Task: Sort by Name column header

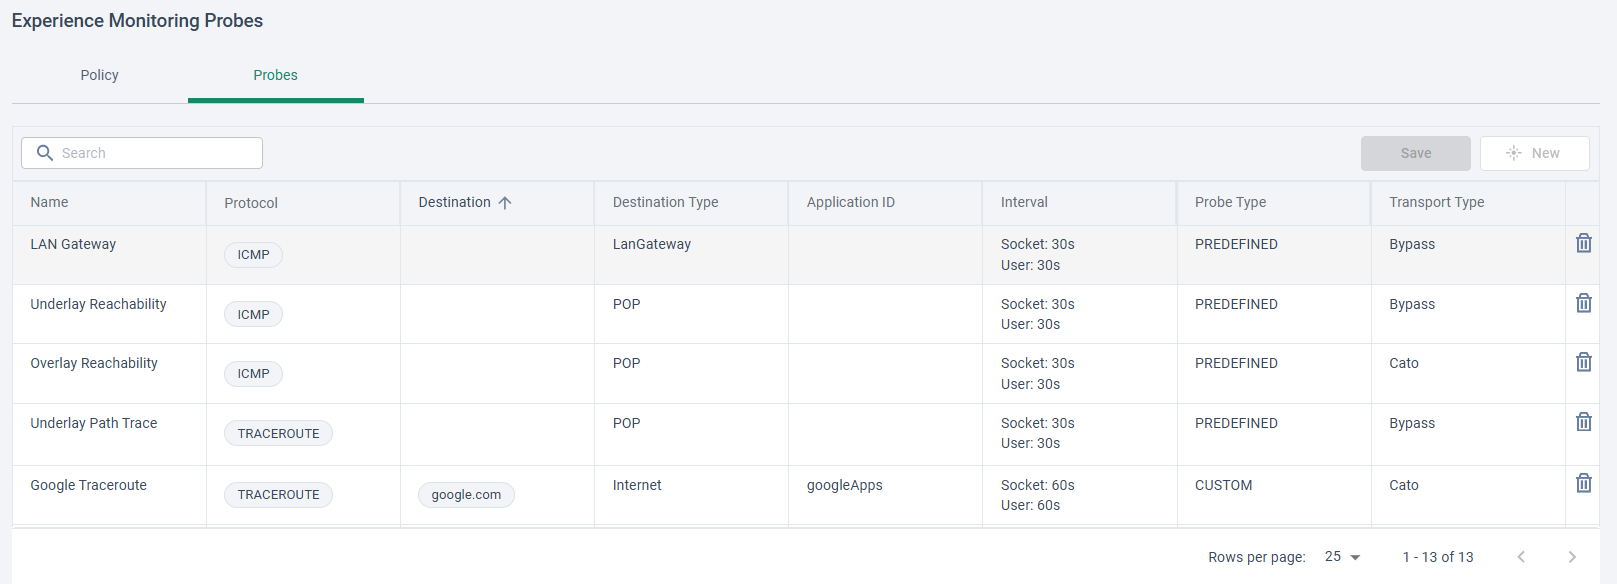Action: click(50, 202)
